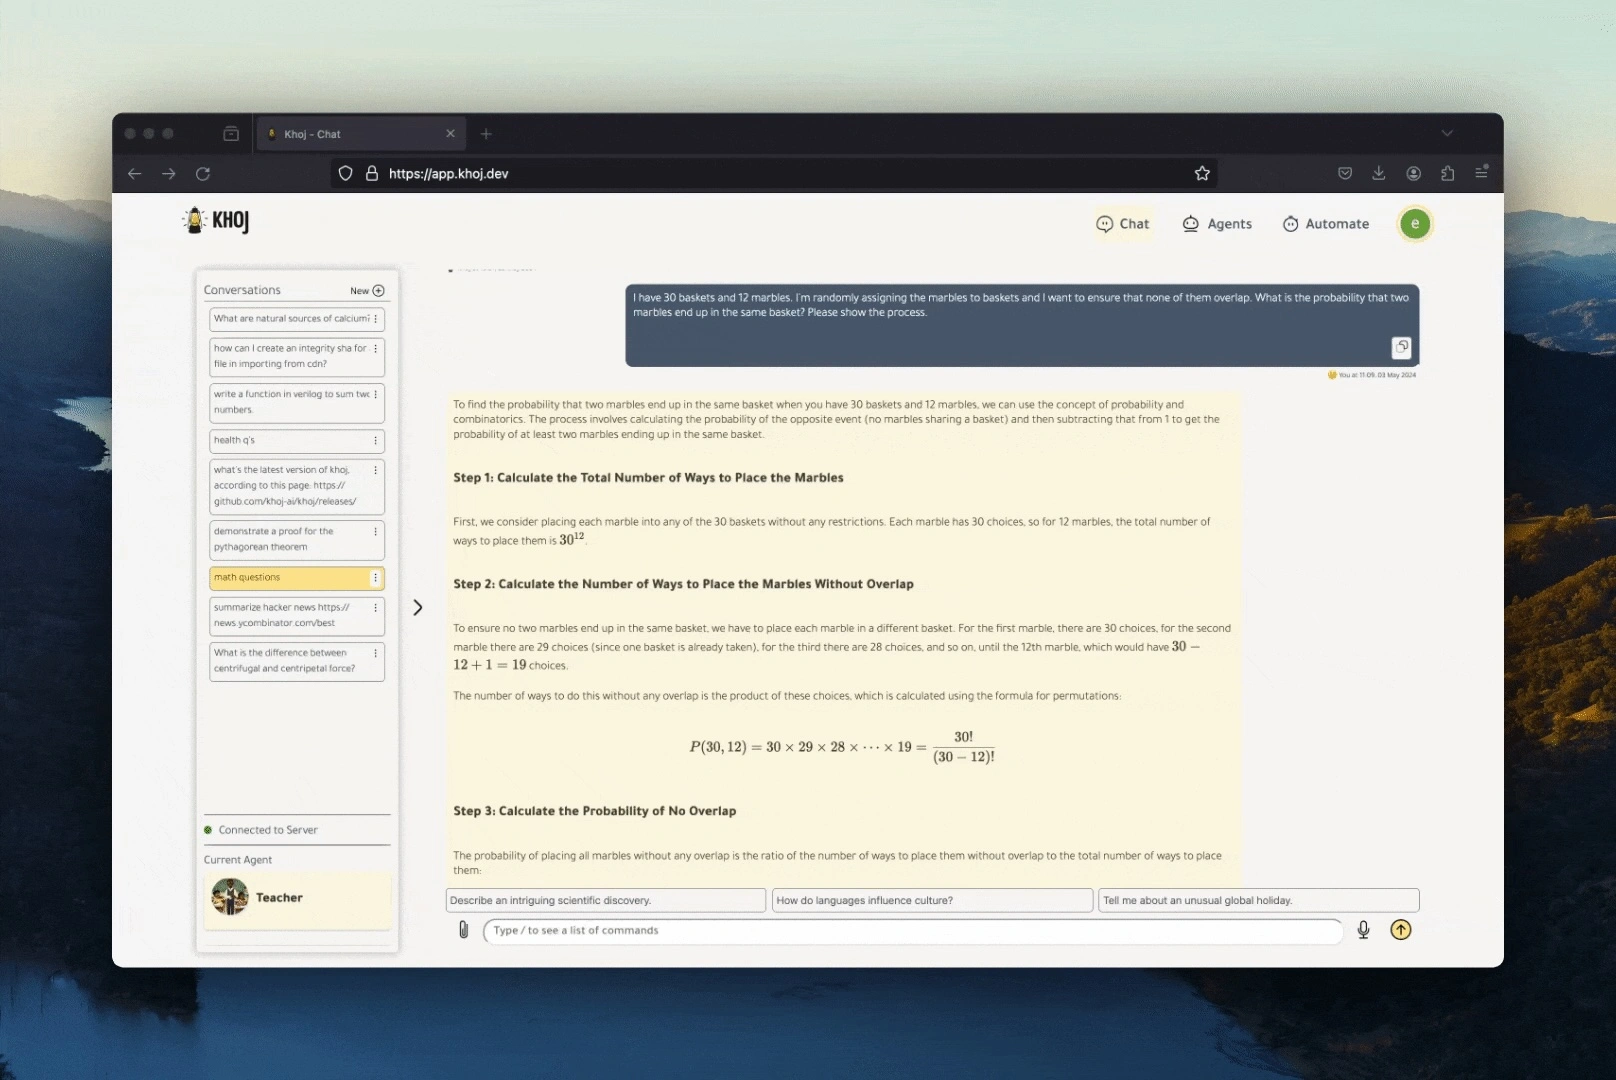The image size is (1616, 1080).
Task: Open the profile avatar menu
Action: tap(1414, 224)
